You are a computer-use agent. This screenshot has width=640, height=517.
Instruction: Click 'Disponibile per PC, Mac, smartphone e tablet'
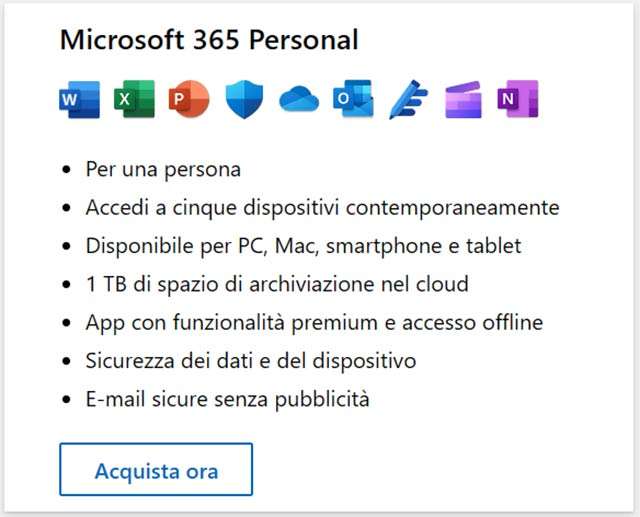[x=303, y=246]
